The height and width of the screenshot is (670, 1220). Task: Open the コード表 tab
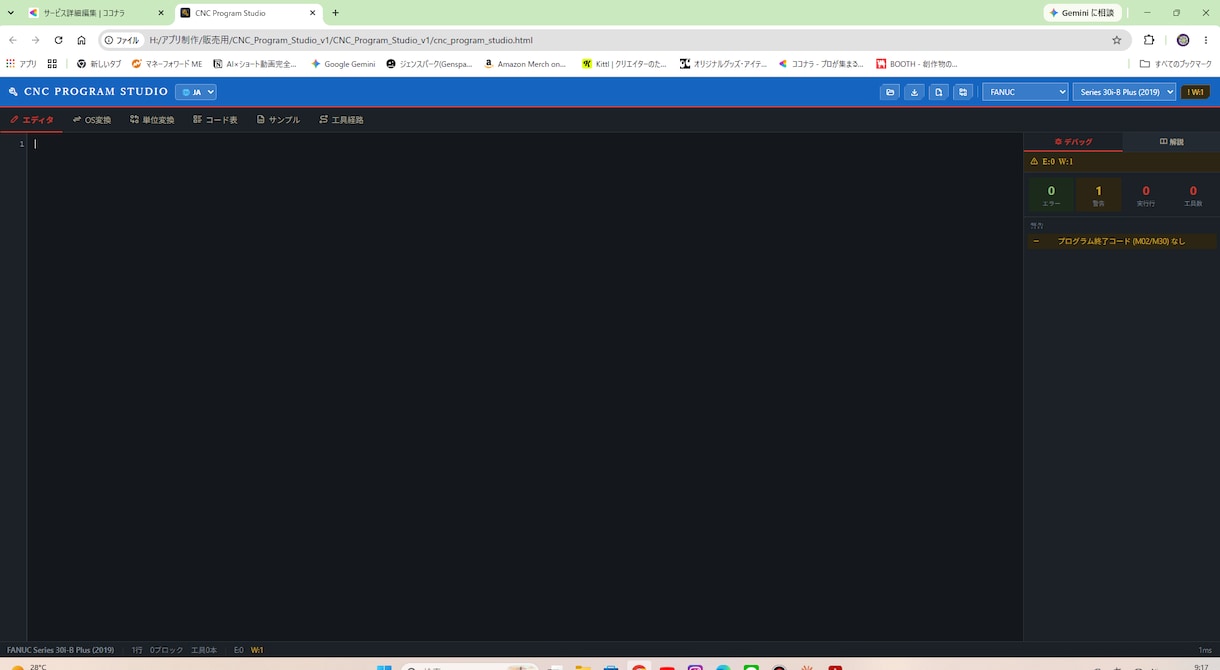tap(215, 120)
